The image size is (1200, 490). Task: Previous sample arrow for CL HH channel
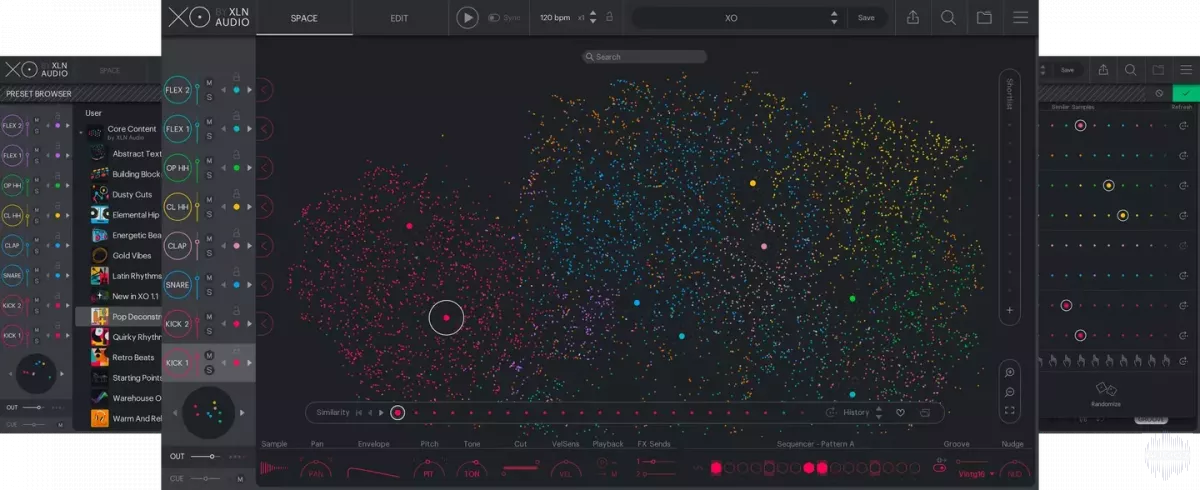coord(224,207)
